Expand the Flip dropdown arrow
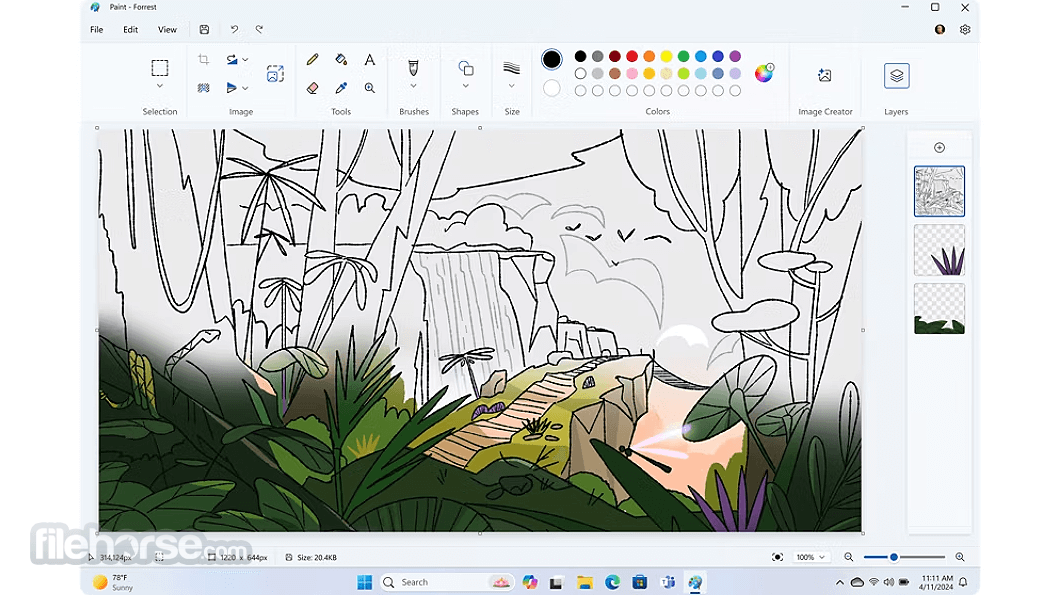Viewport: 1061px width, 595px height. pyautogui.click(x=245, y=88)
